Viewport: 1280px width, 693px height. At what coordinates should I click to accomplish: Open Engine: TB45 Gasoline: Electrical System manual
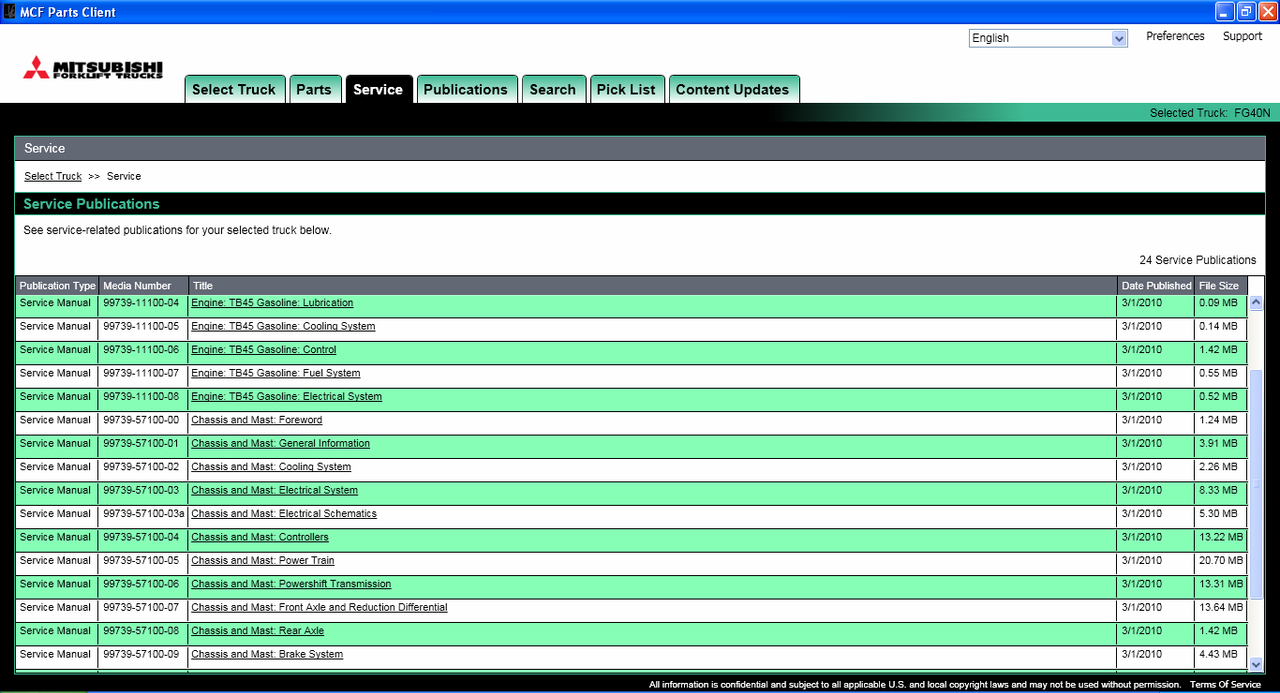(286, 396)
